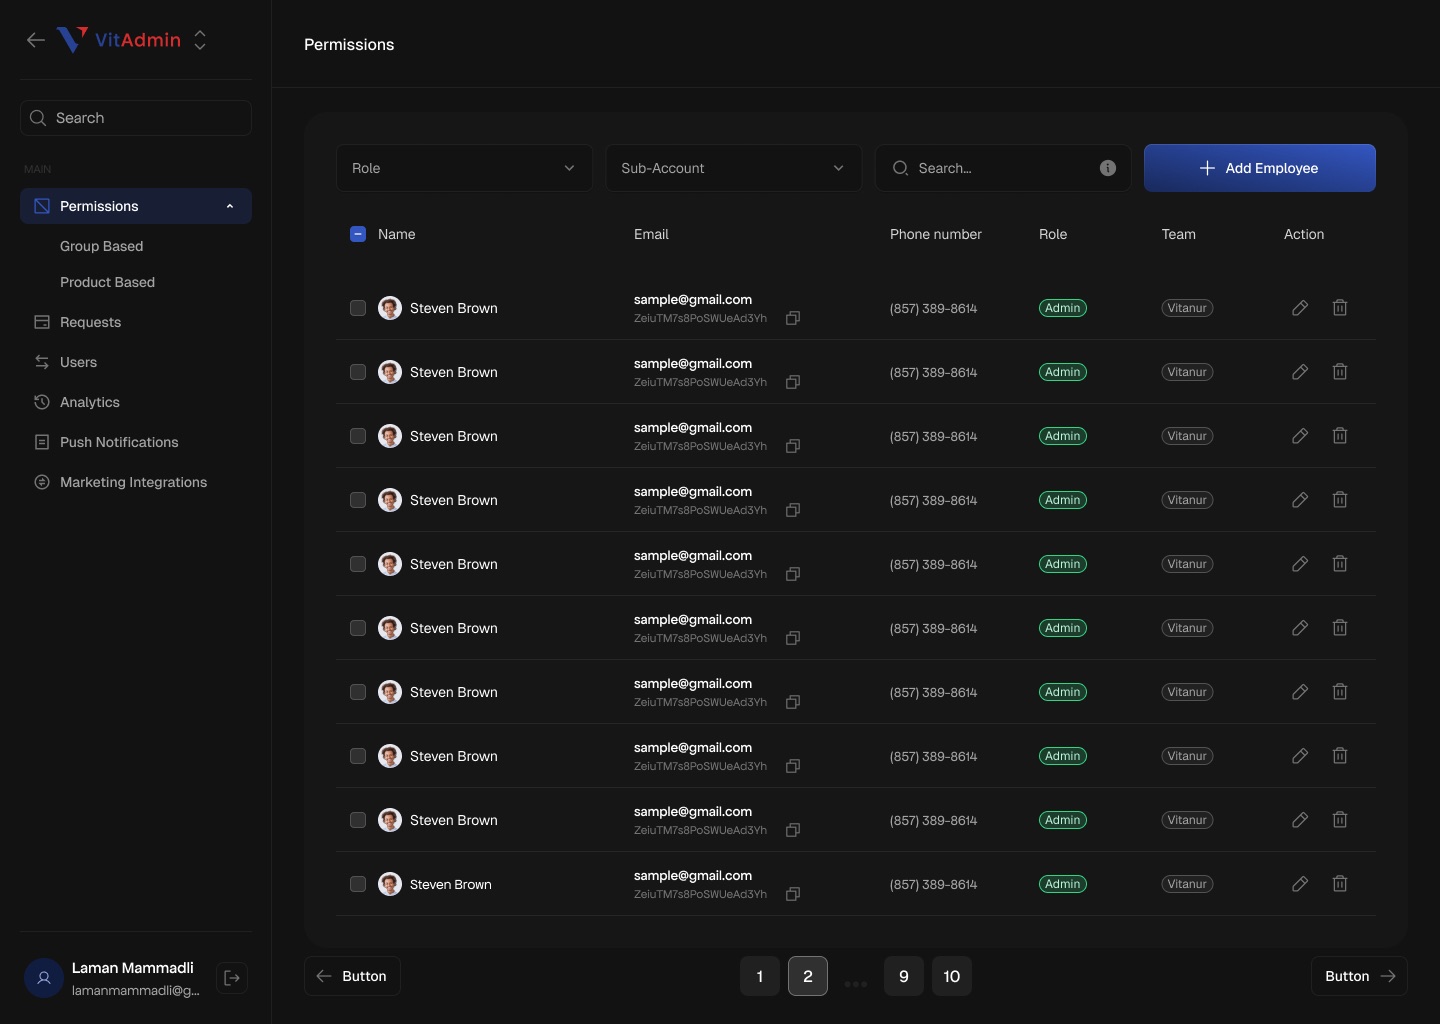Viewport: 1440px width, 1024px height.
Task: Check the second row's checkbox
Action: [x=358, y=372]
